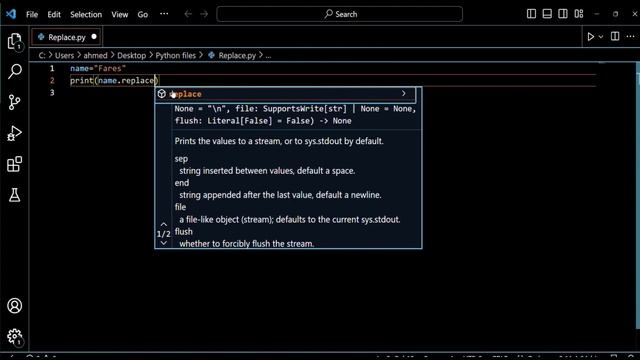Click line number 2 in gutter
Screen dimensions: 640x360
(x=52, y=80)
